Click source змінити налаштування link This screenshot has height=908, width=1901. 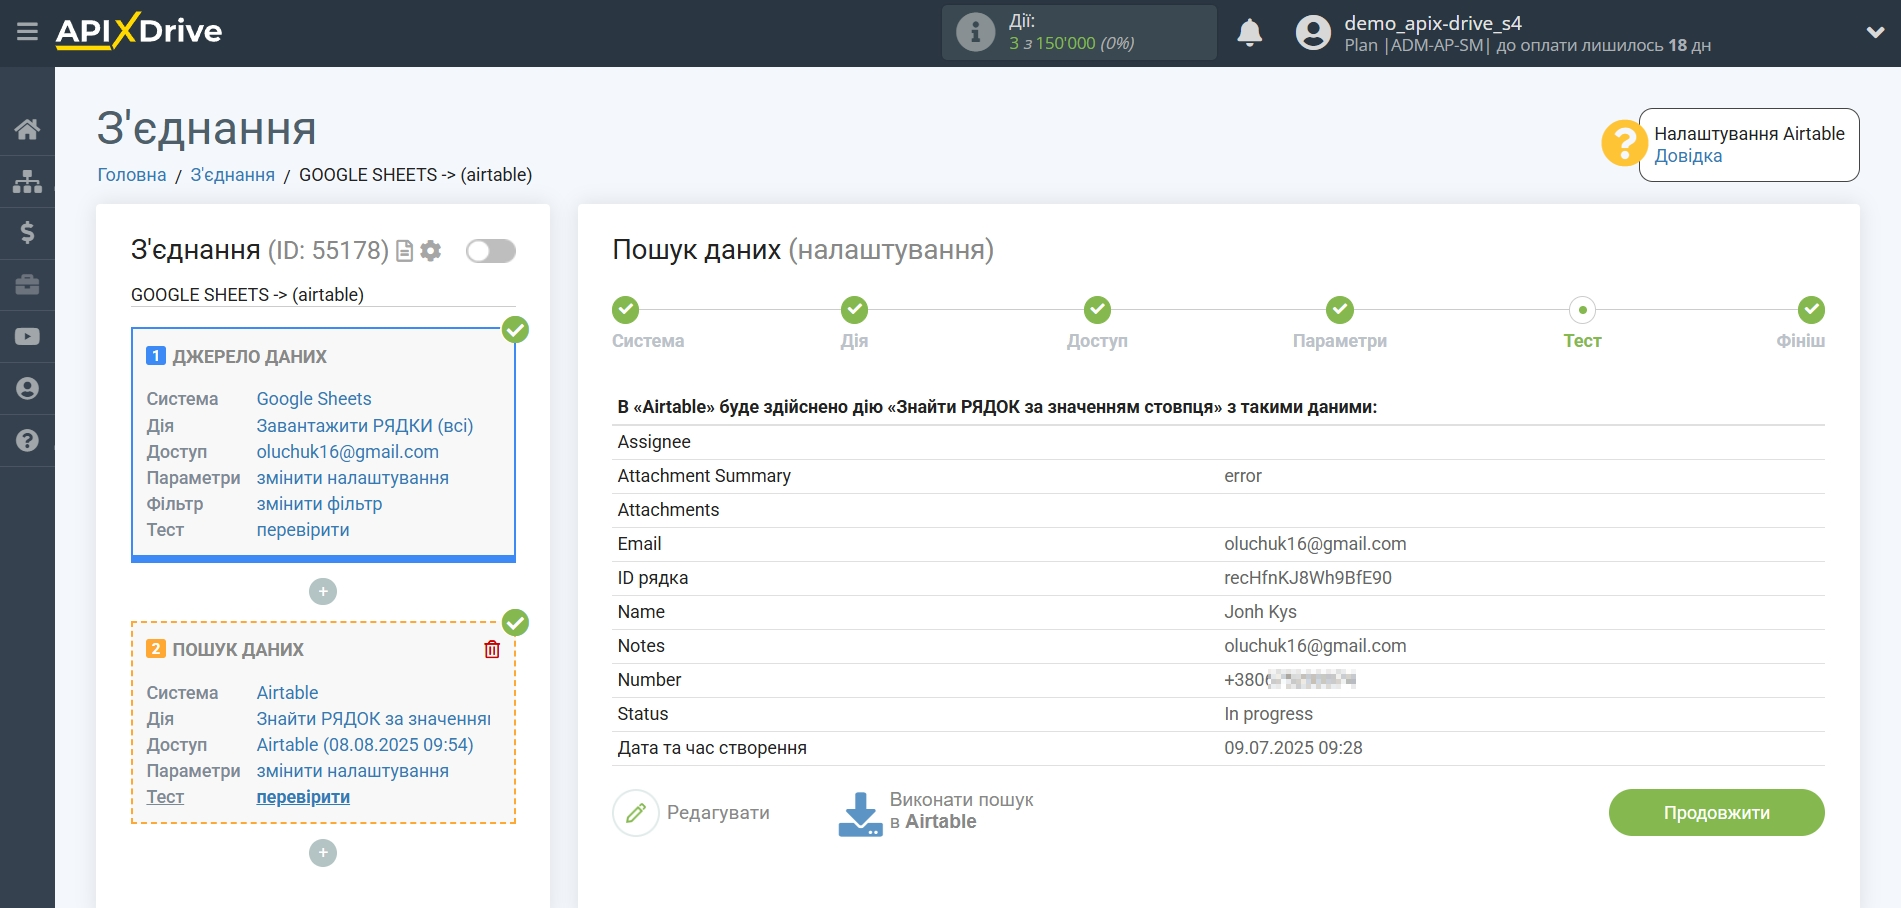353,478
